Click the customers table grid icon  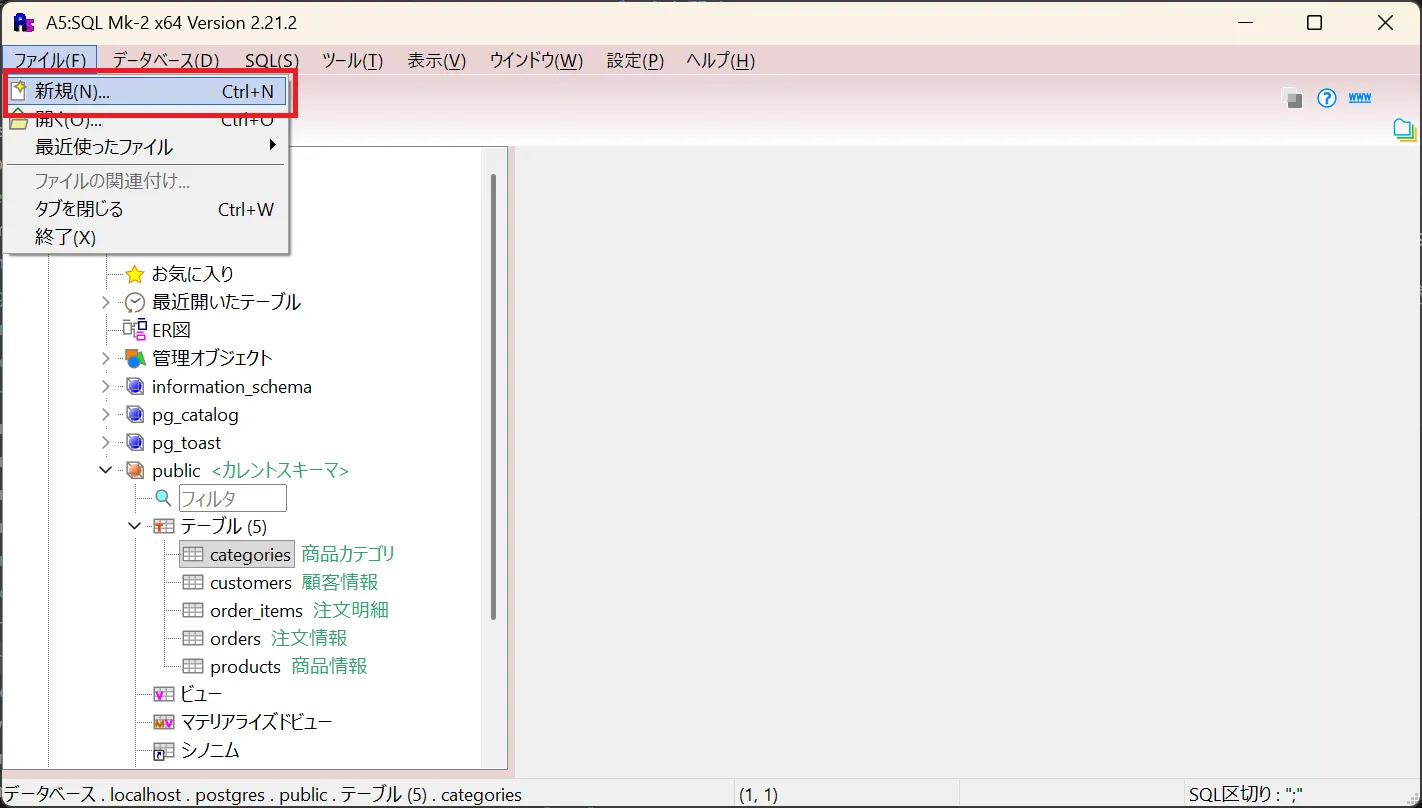[193, 582]
